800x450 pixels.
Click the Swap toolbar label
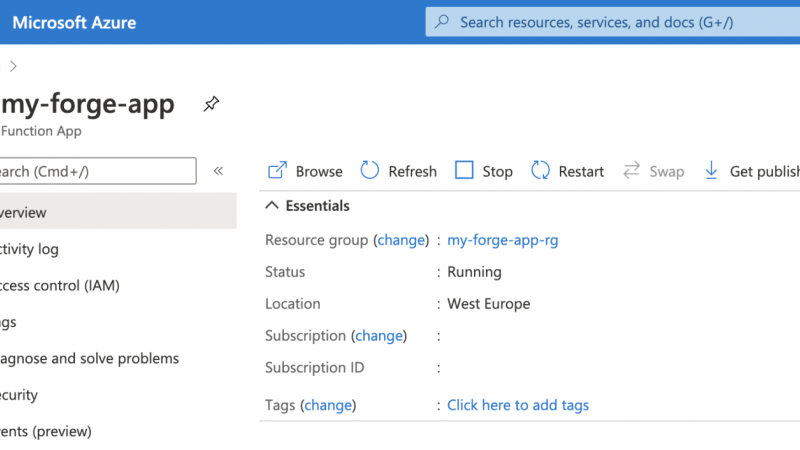tap(666, 171)
